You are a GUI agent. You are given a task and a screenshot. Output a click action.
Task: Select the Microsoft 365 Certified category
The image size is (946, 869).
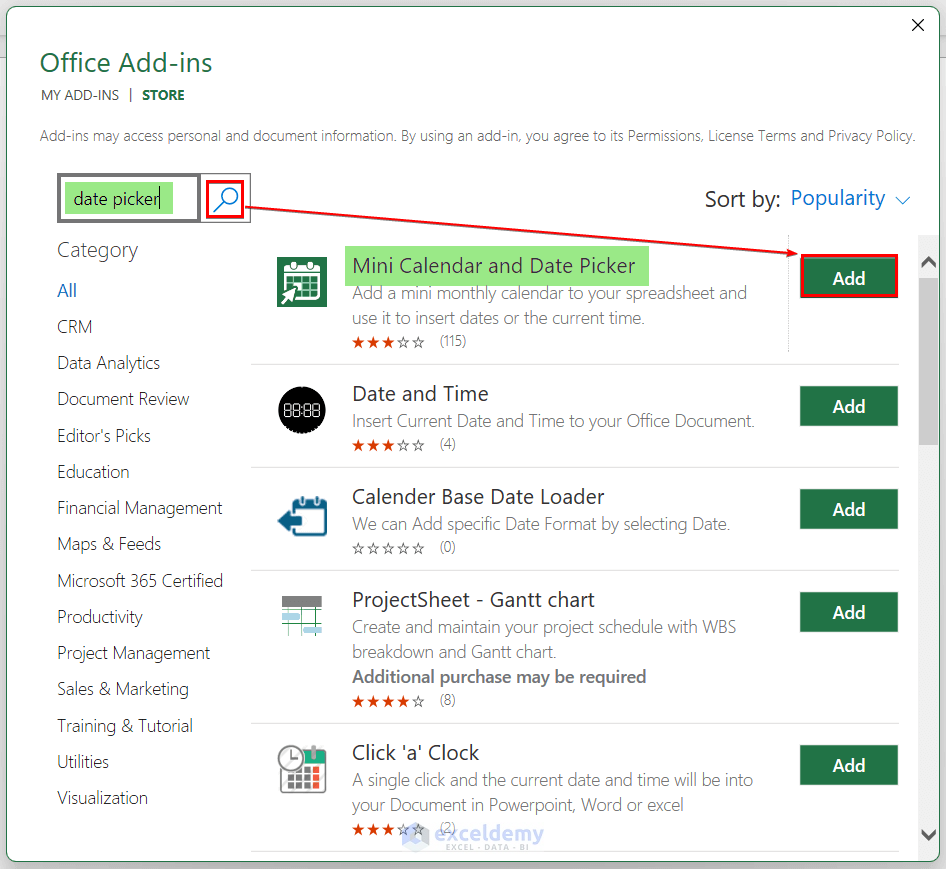140,581
